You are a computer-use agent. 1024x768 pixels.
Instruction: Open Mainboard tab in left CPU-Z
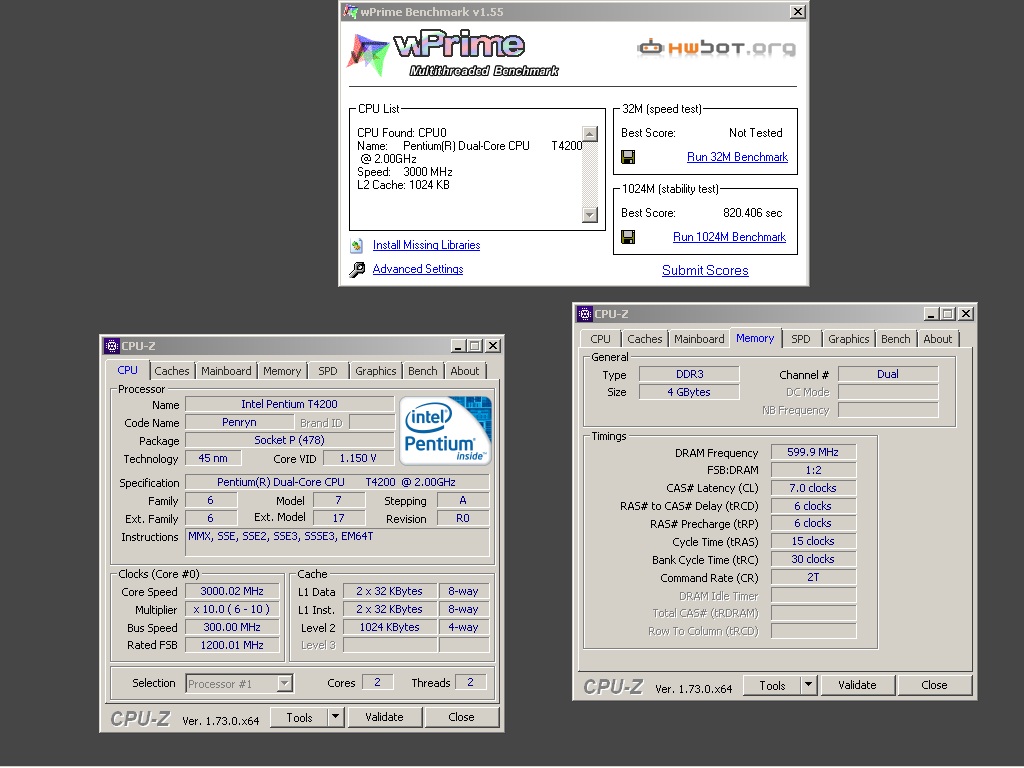click(x=226, y=371)
